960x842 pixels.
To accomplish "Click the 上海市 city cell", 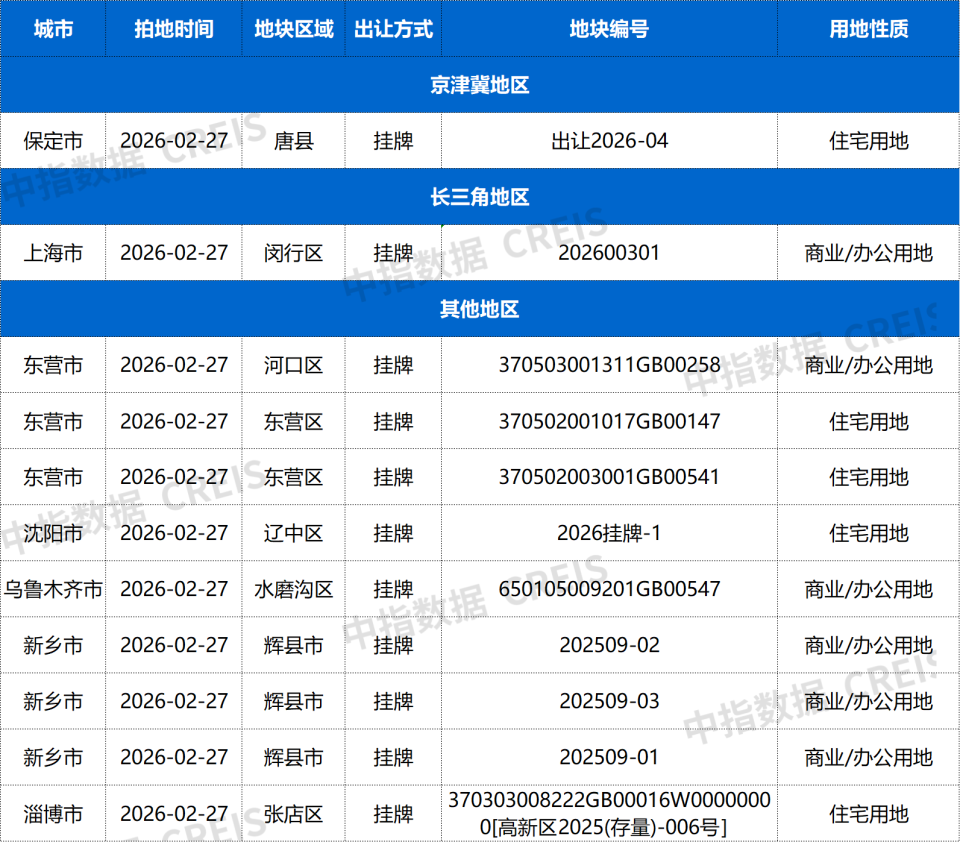I will 53,253.
